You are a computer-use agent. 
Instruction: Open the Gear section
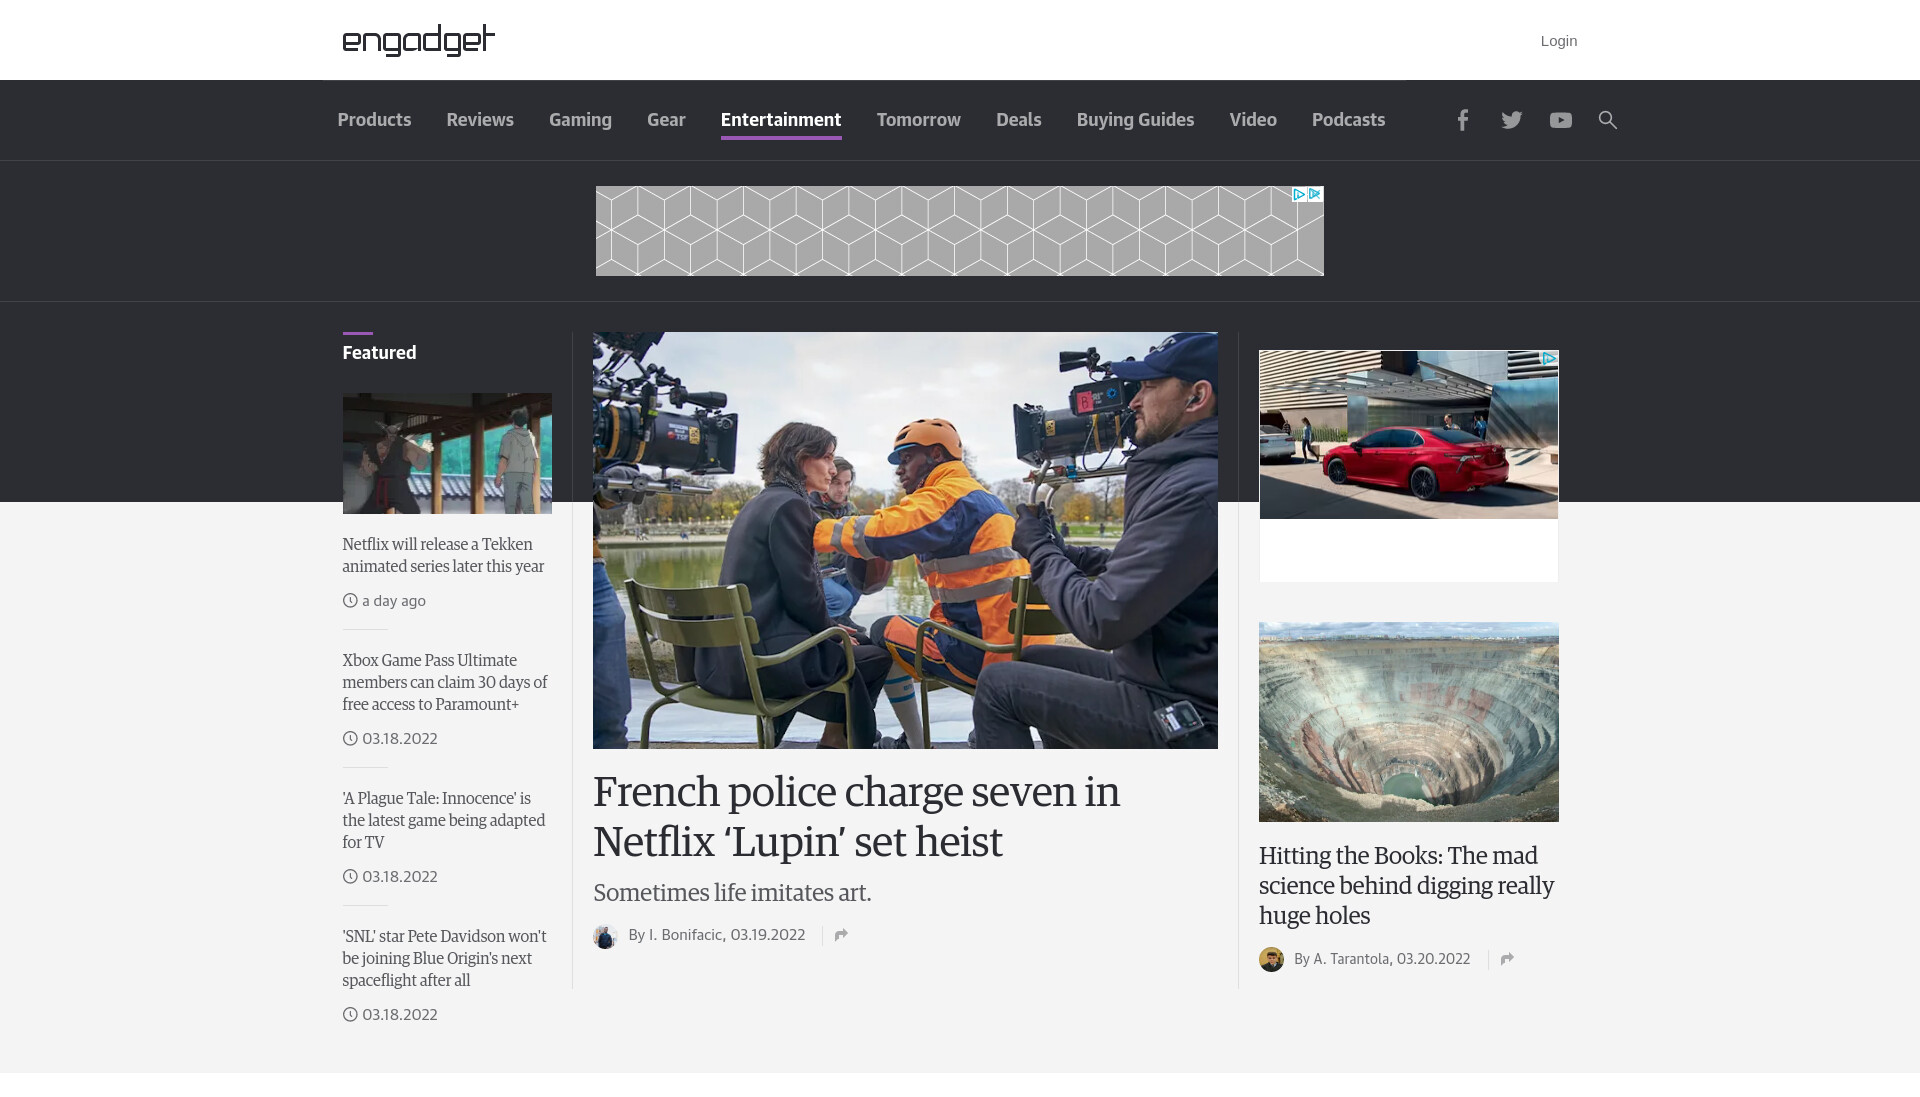[666, 120]
